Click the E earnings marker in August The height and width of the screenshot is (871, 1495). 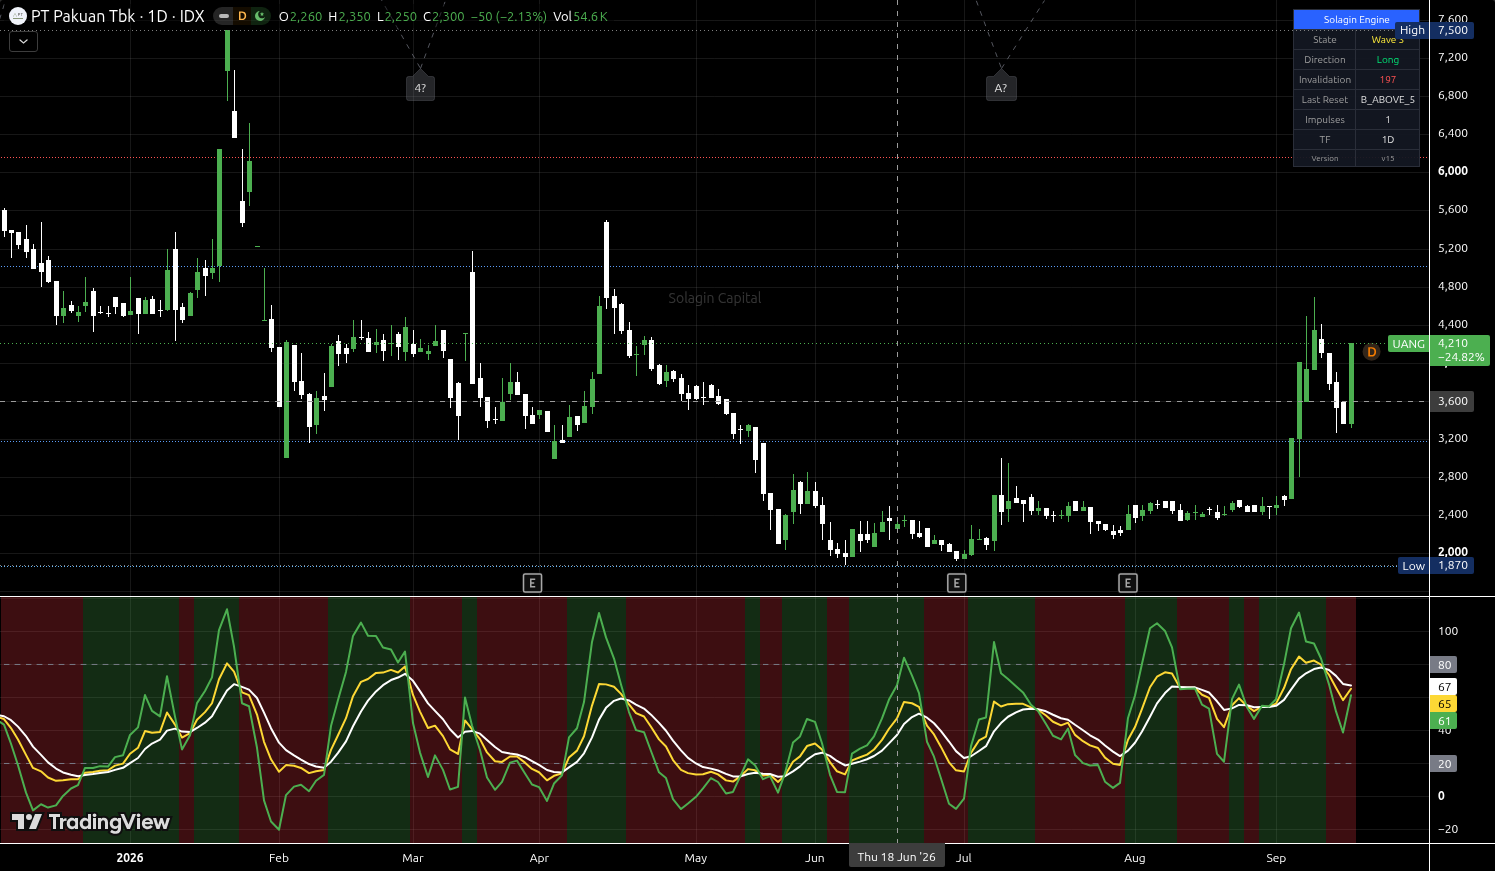point(1128,583)
